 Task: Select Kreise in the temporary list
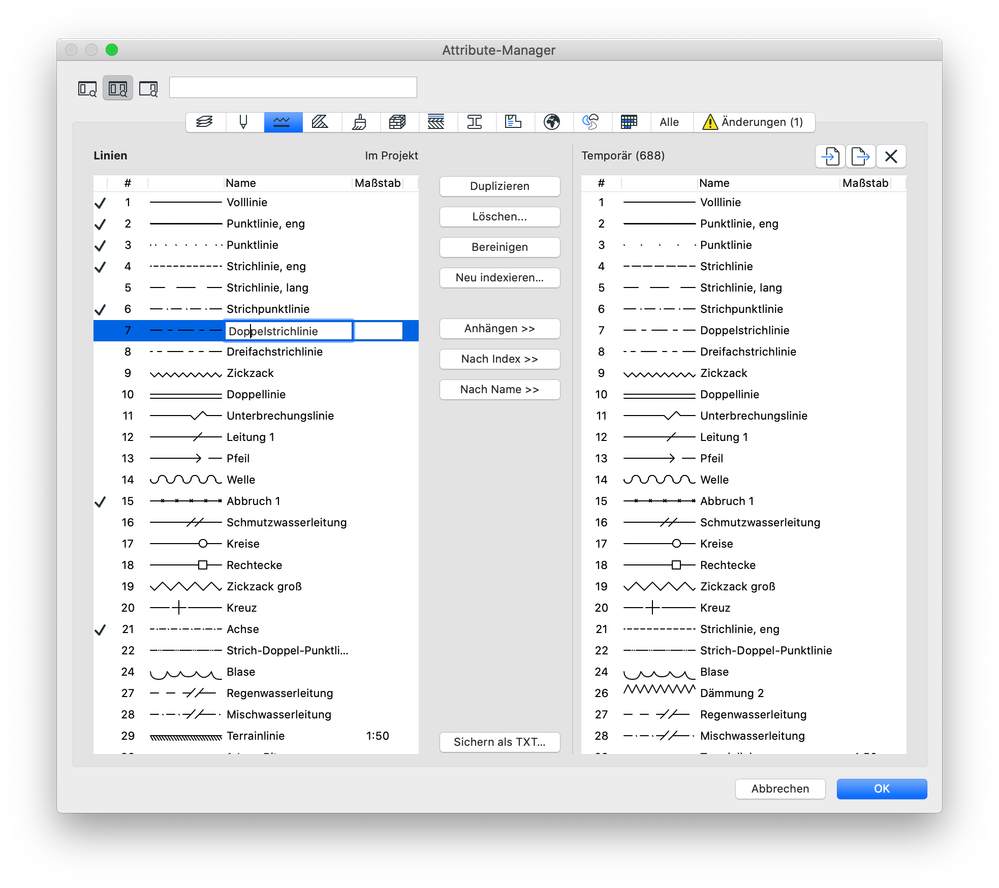(x=744, y=544)
